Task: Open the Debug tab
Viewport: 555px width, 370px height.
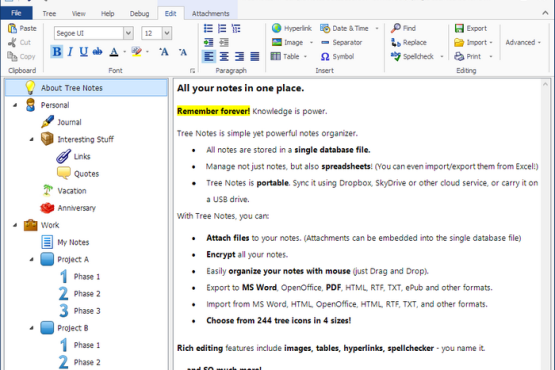Action: [x=139, y=13]
